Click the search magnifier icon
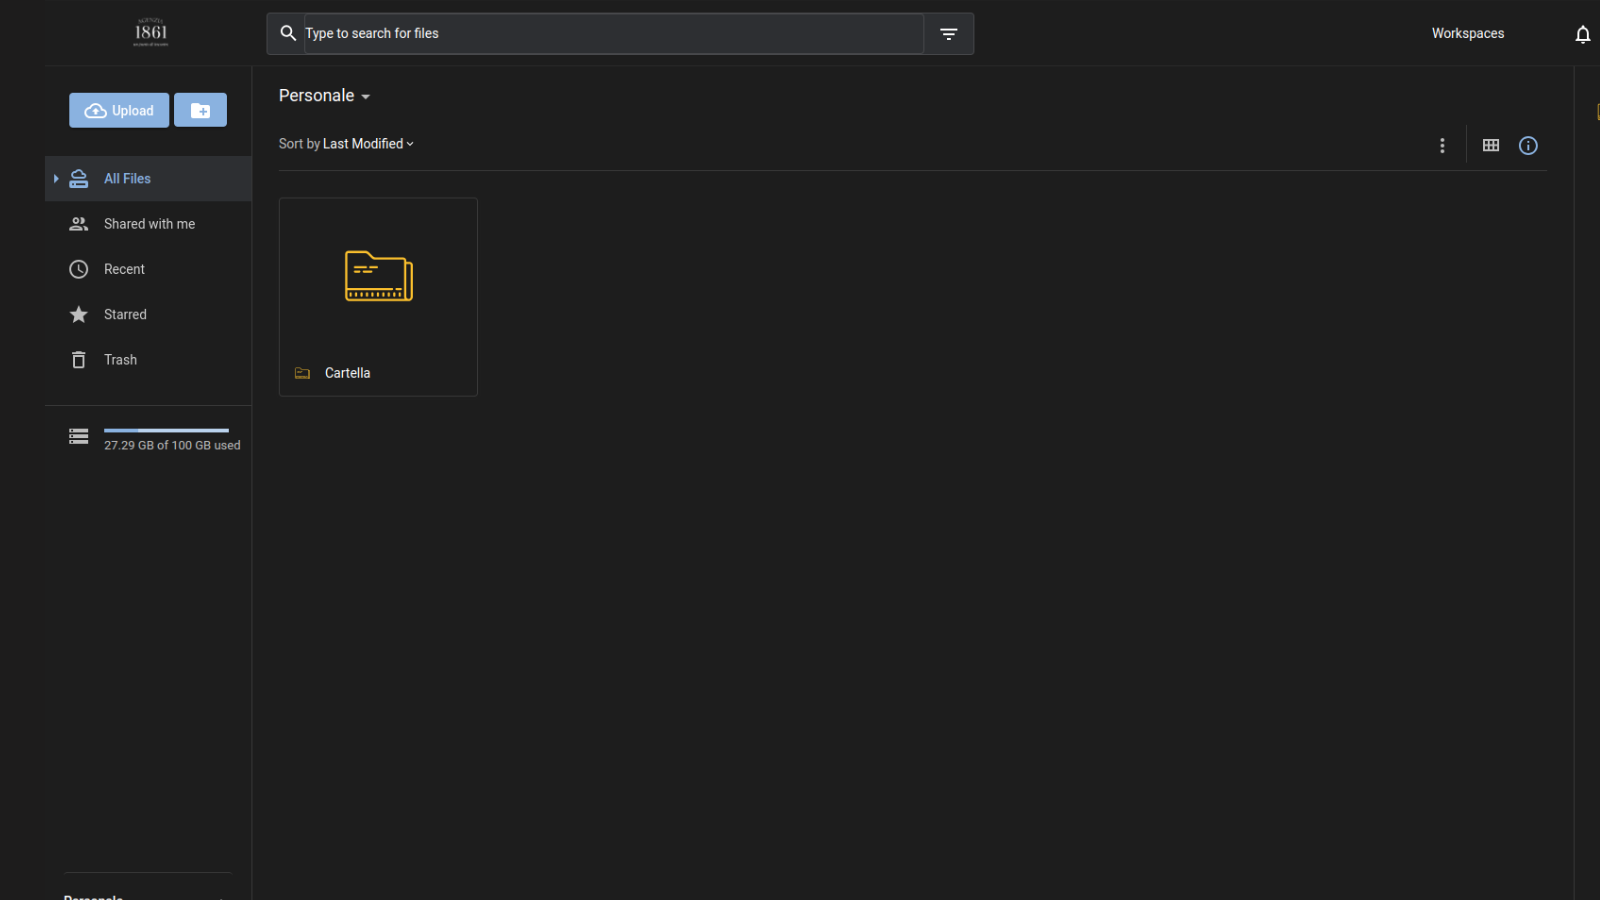This screenshot has height=900, width=1600. pos(288,33)
